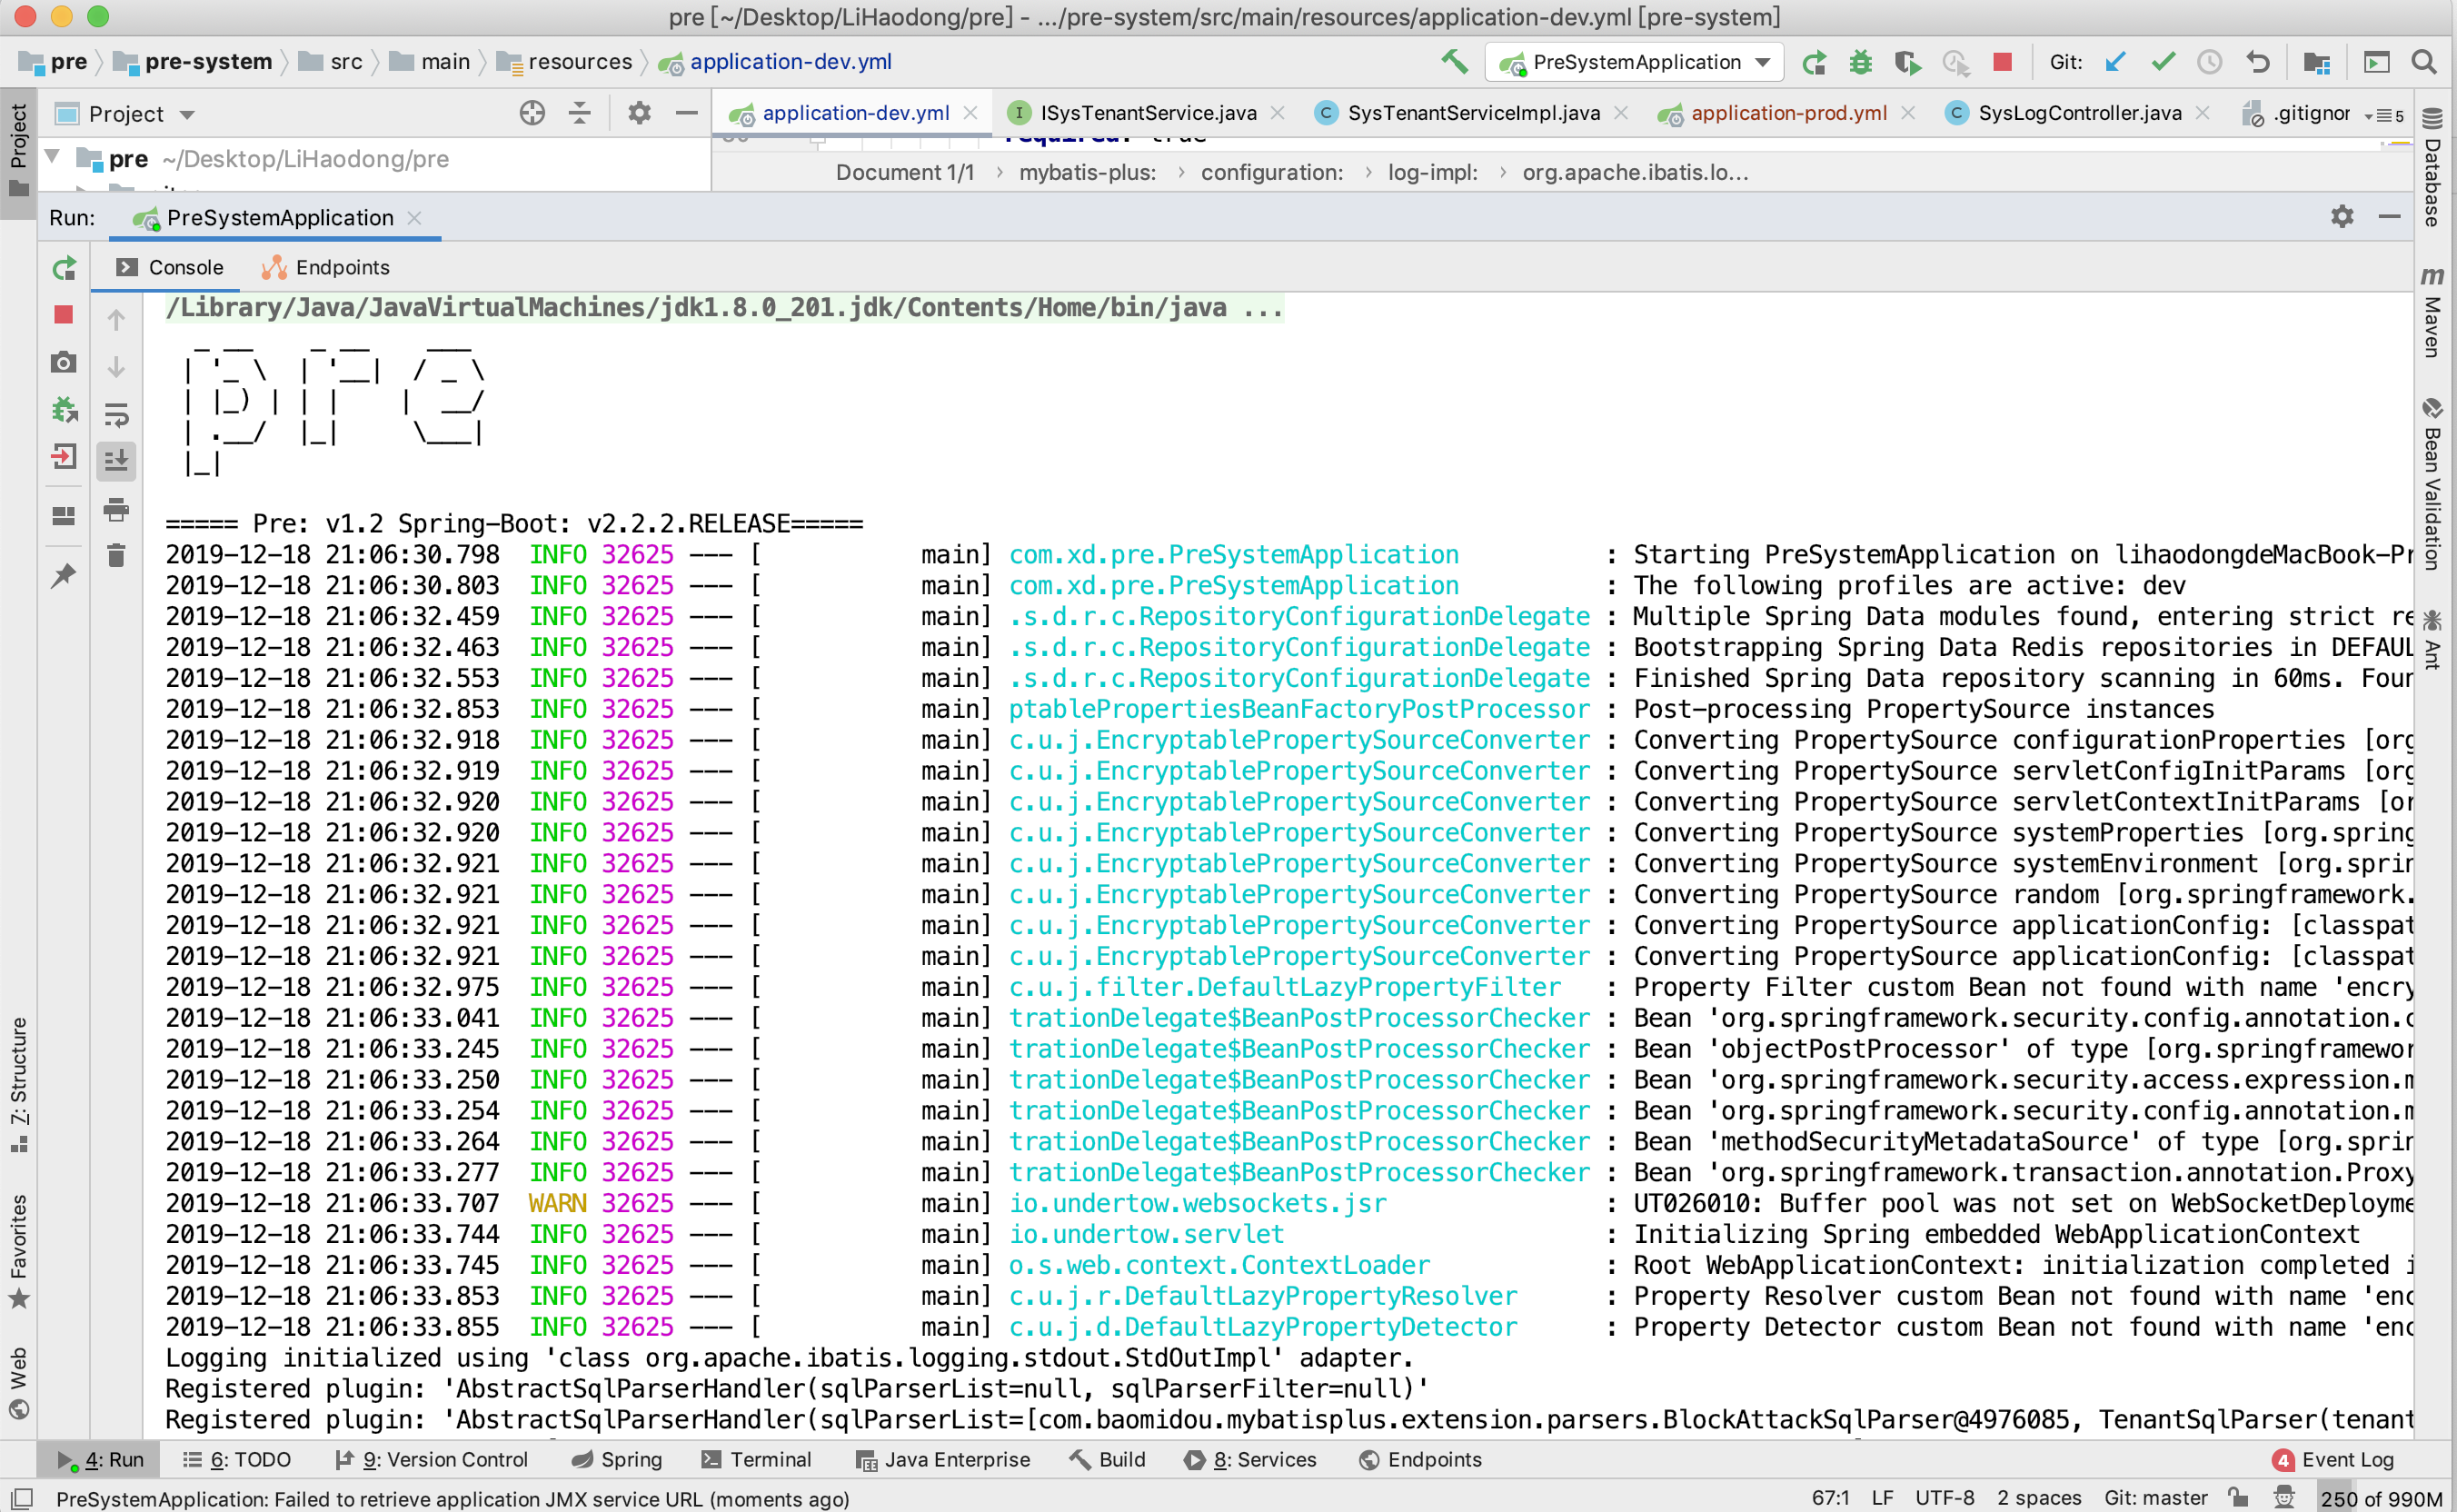Screen dimensions: 2457x1512
Task: Click the Build project hammer icon
Action: click(x=1453, y=62)
